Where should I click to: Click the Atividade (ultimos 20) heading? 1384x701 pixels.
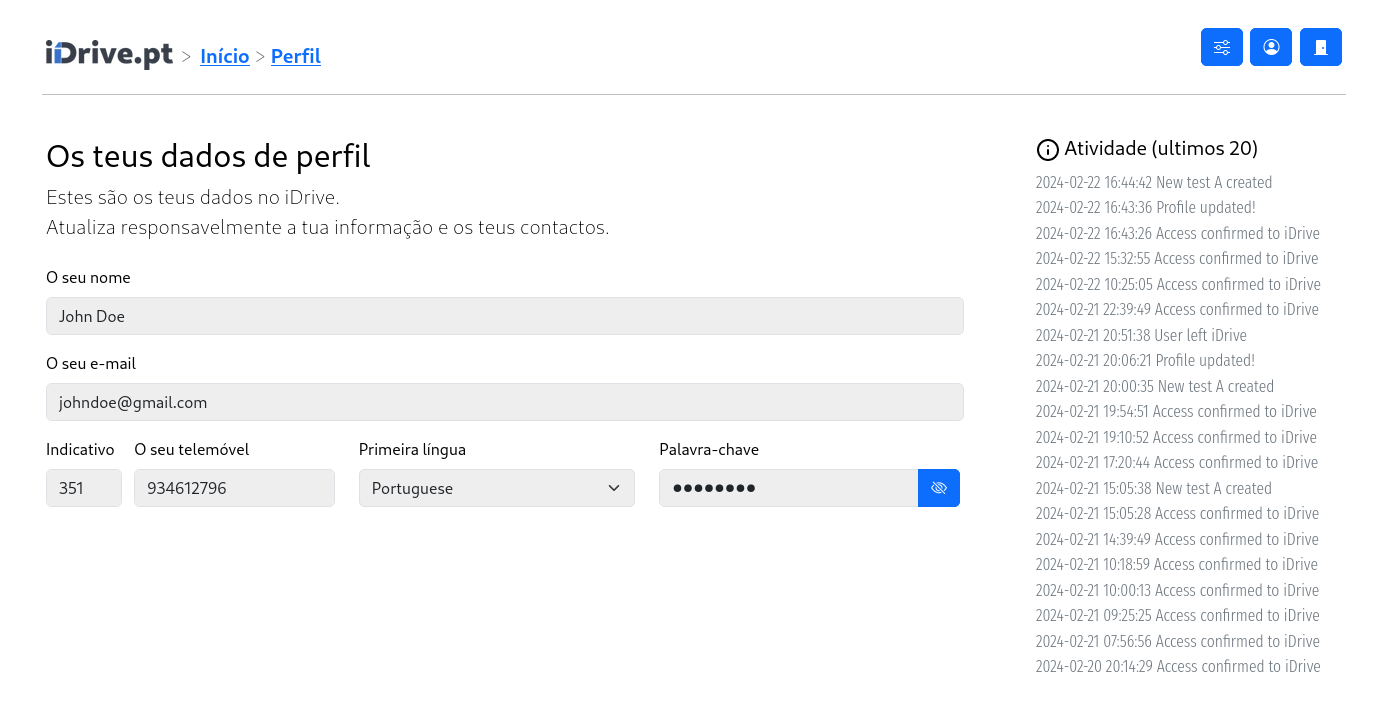click(x=1161, y=149)
